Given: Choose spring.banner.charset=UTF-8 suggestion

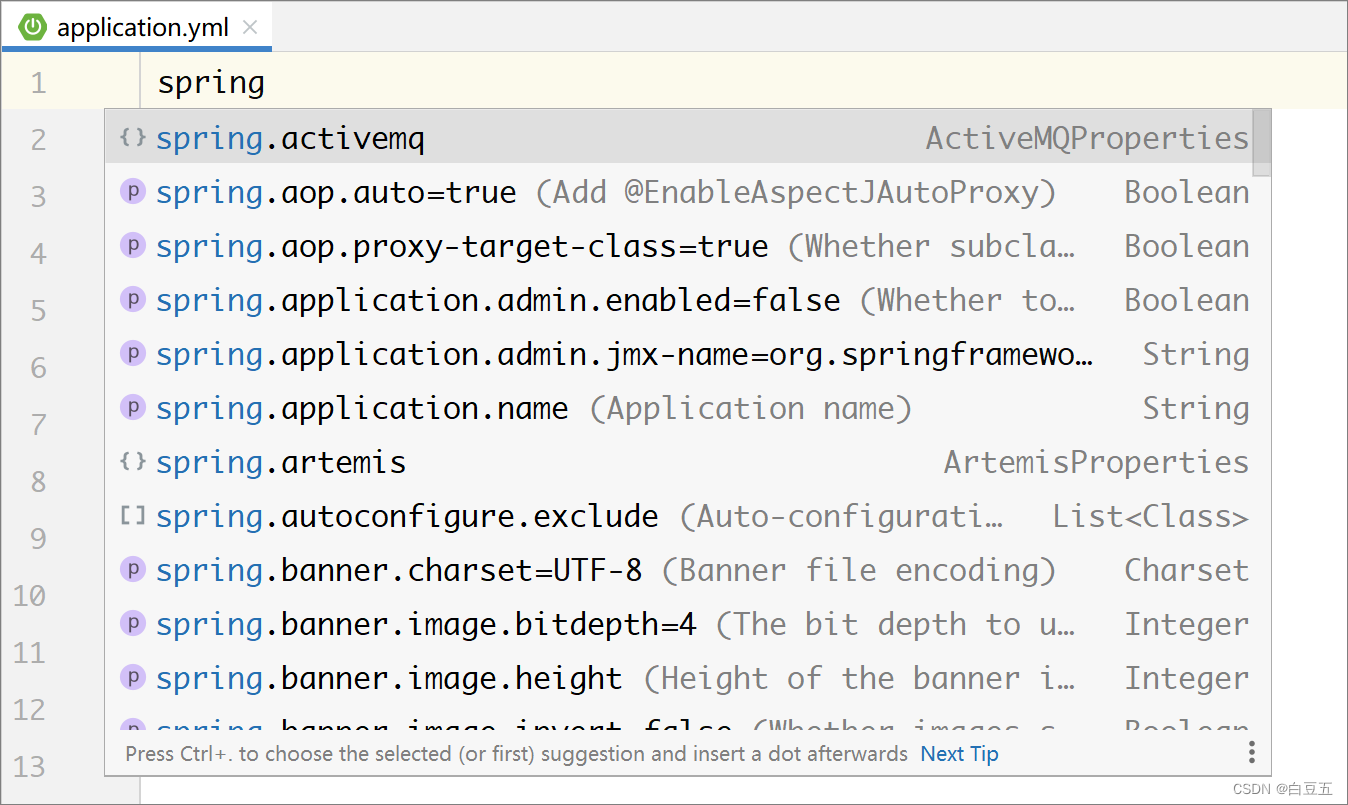Looking at the screenshot, I should [680, 569].
